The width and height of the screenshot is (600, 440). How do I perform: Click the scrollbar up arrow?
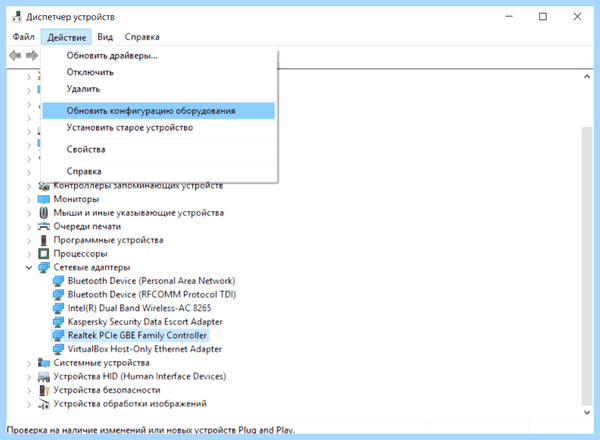click(x=587, y=77)
